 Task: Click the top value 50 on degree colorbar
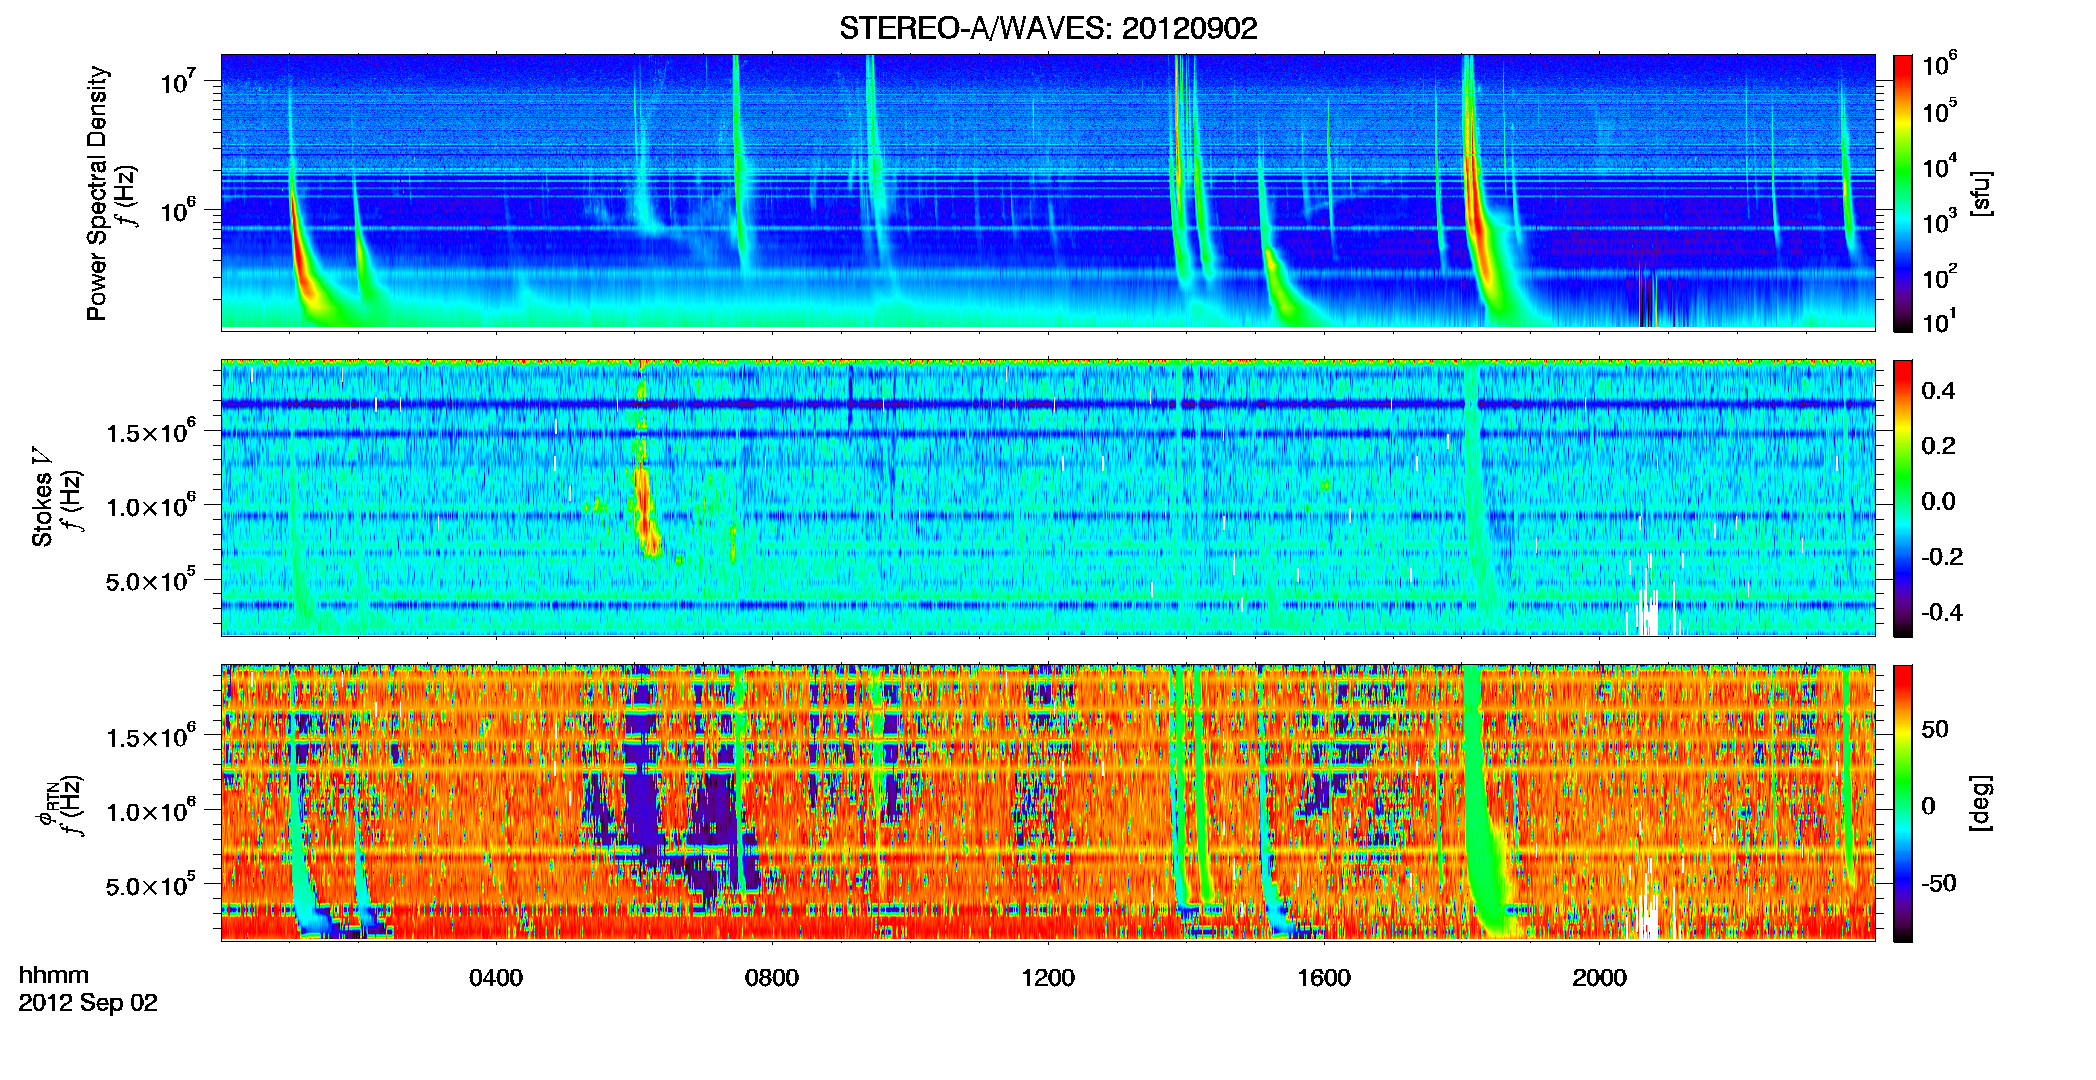1935,729
